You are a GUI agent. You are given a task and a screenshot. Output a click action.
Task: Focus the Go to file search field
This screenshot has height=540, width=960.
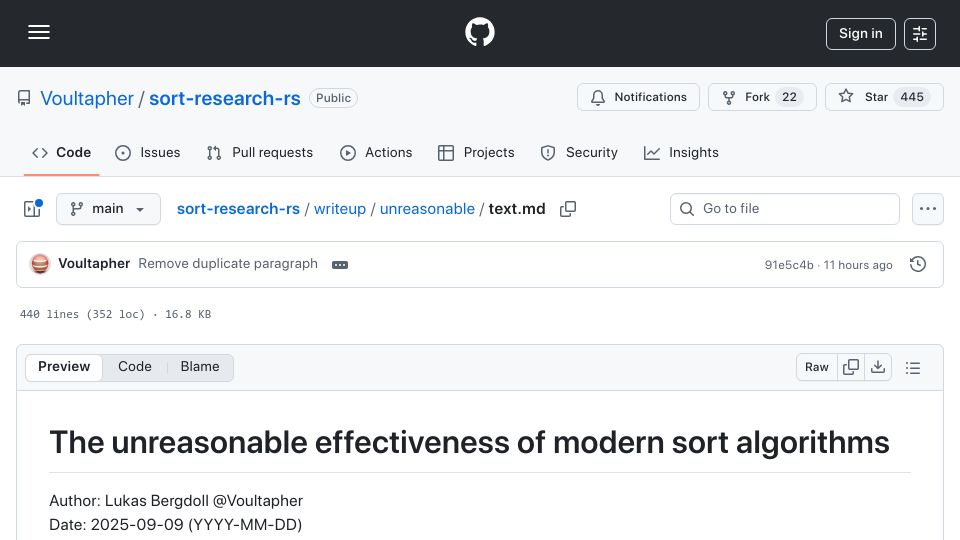pos(785,209)
